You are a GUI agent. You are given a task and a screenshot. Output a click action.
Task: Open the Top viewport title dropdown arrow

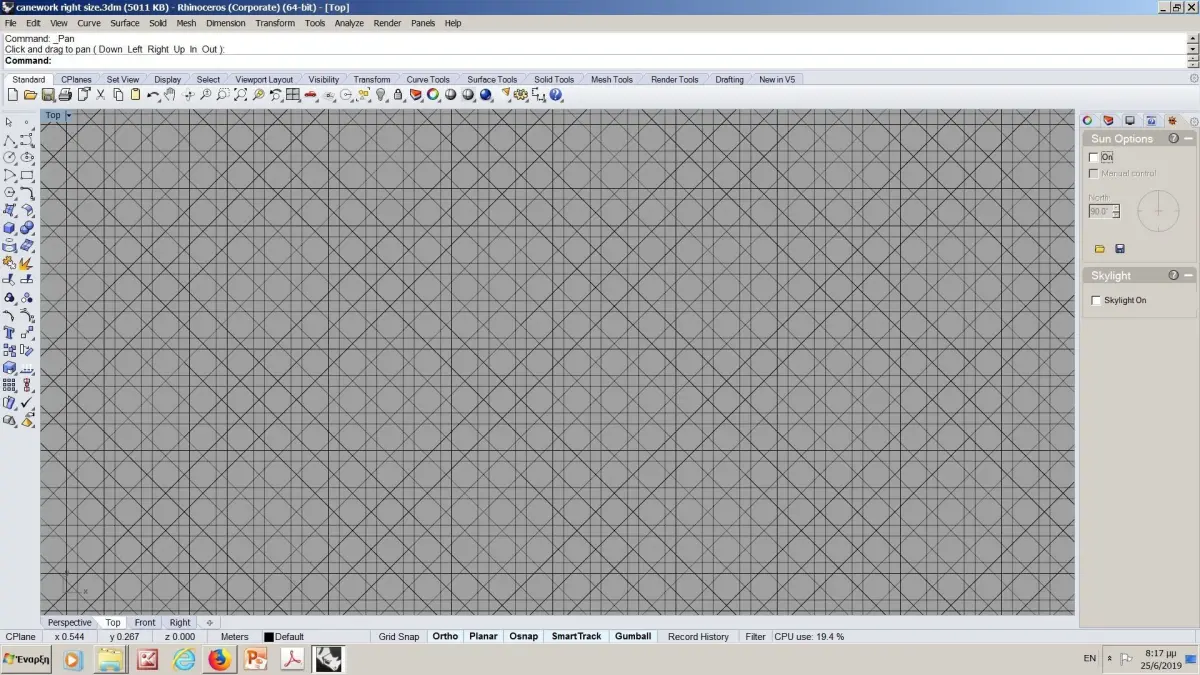click(x=68, y=116)
